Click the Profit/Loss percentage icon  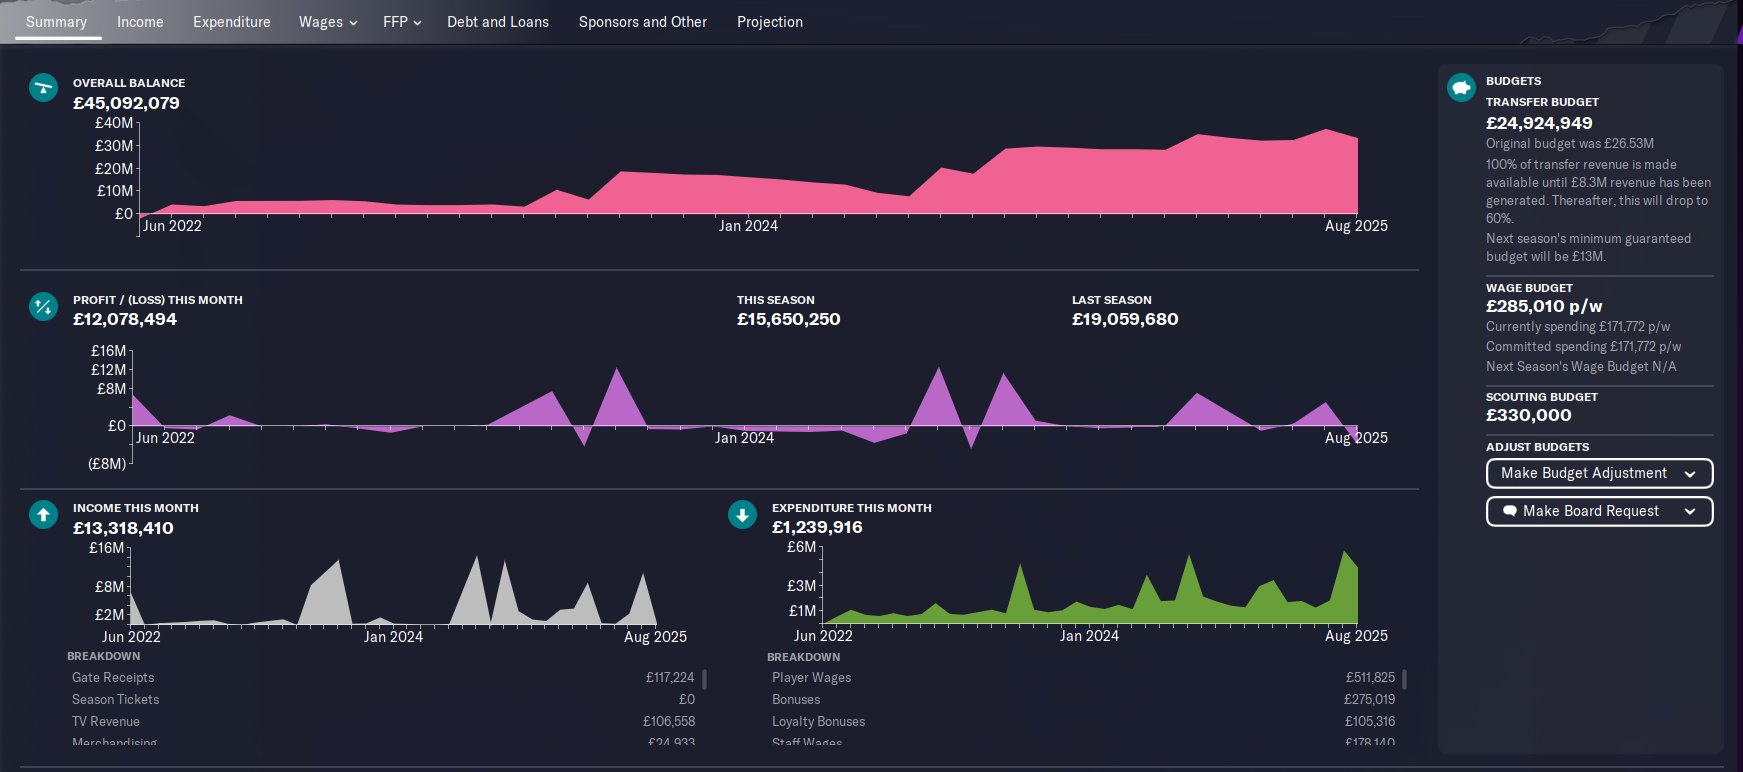tap(43, 306)
